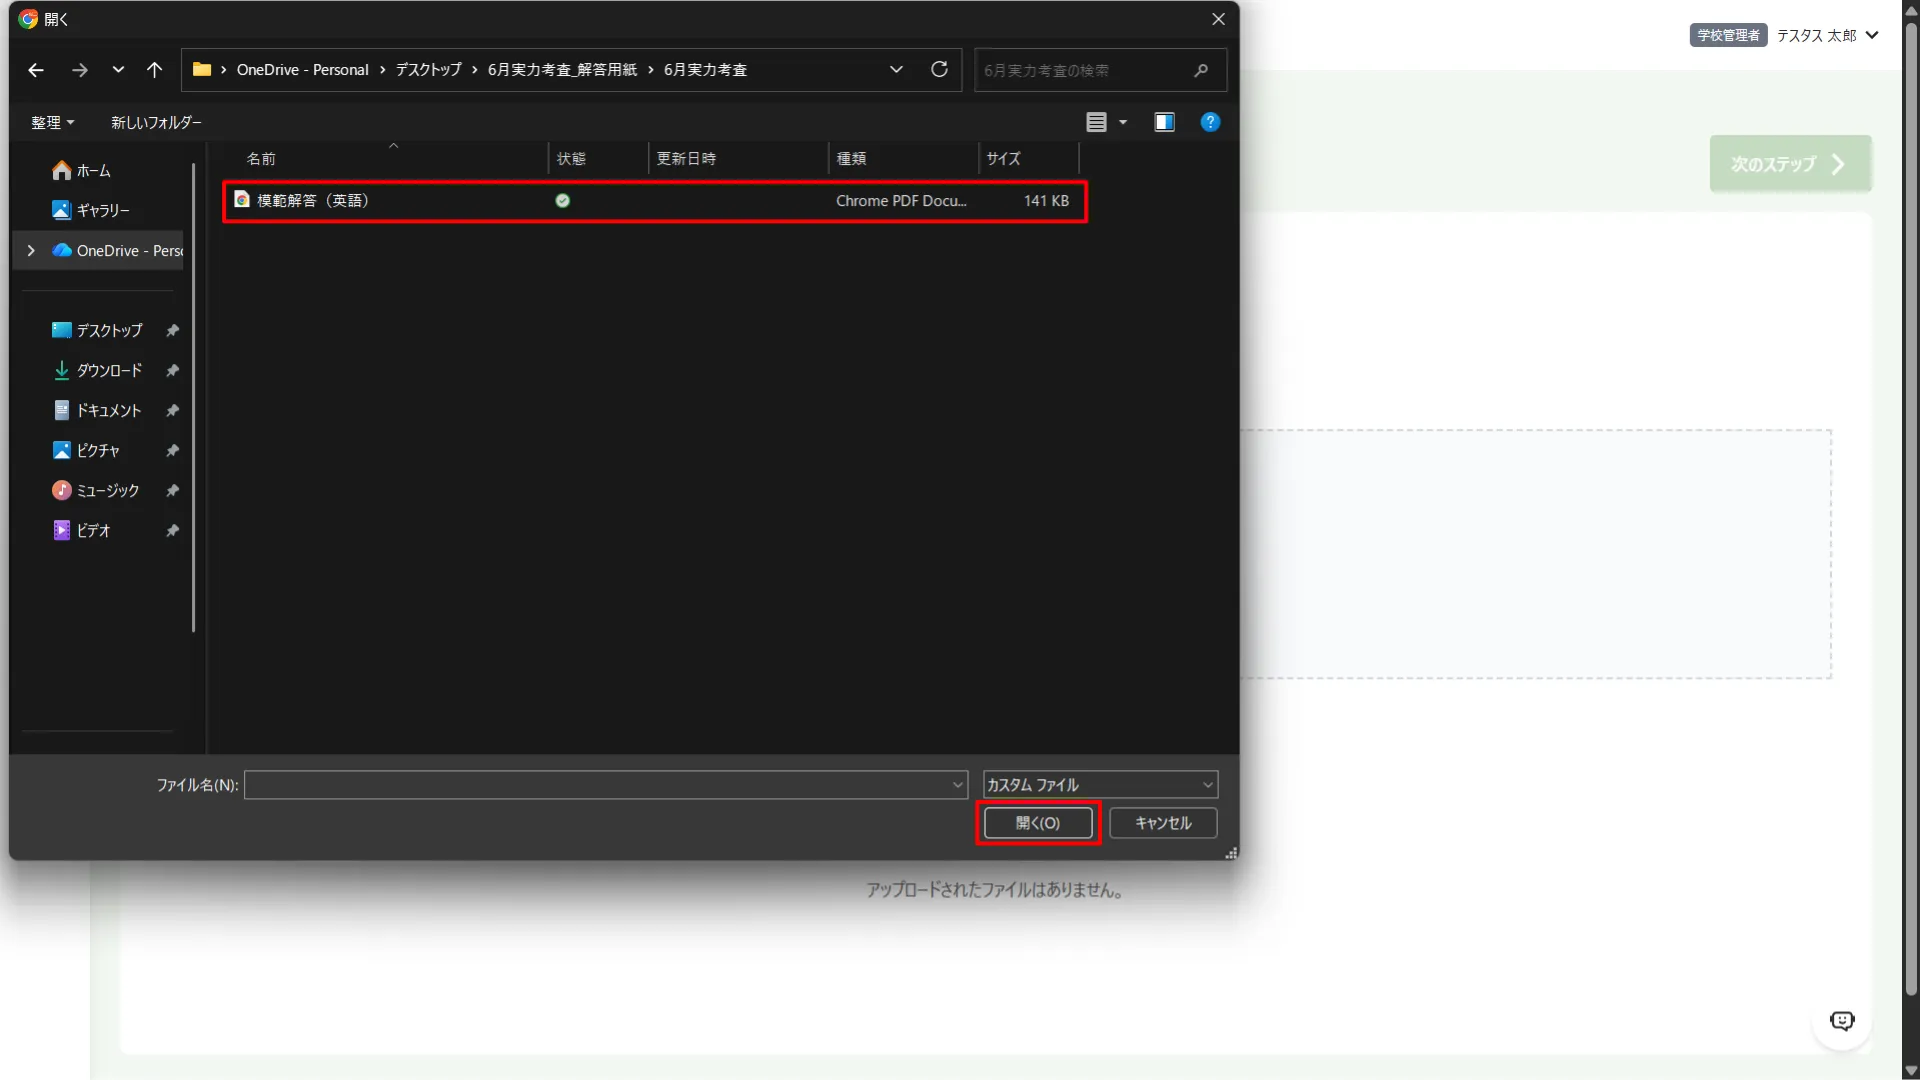Open ミュージック quick access item
Image resolution: width=1920 pixels, height=1080 pixels.
[96, 491]
